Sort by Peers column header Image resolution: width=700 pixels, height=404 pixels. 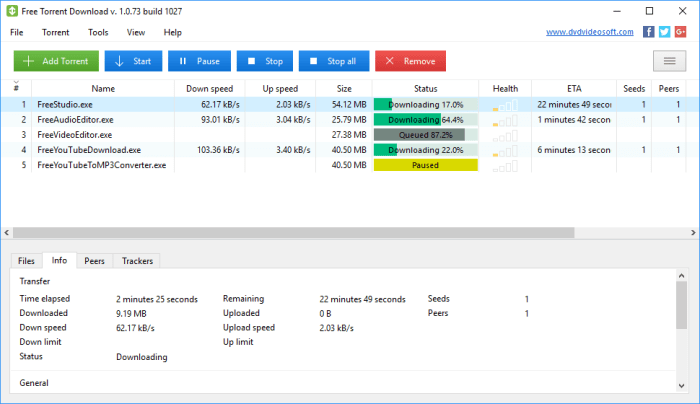point(669,88)
